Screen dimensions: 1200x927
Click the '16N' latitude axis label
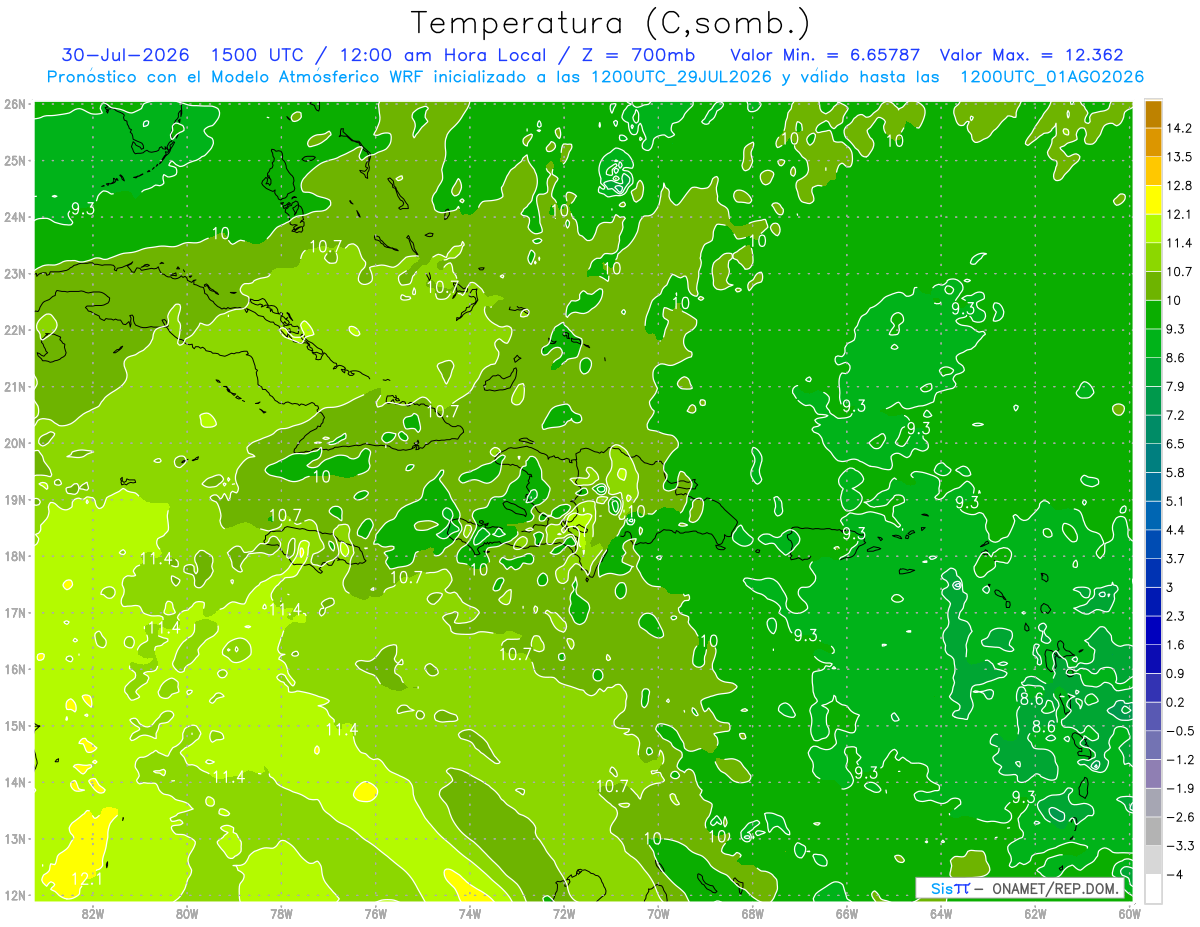[15, 669]
